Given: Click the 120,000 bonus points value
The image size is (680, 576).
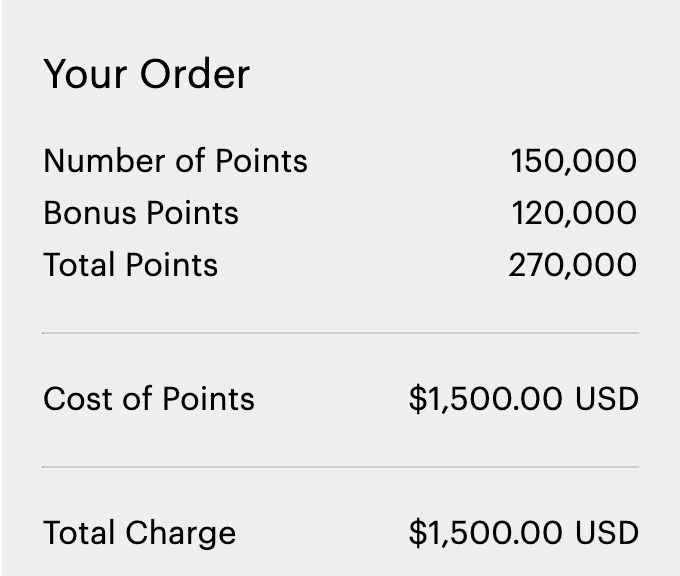Looking at the screenshot, I should click(574, 213).
